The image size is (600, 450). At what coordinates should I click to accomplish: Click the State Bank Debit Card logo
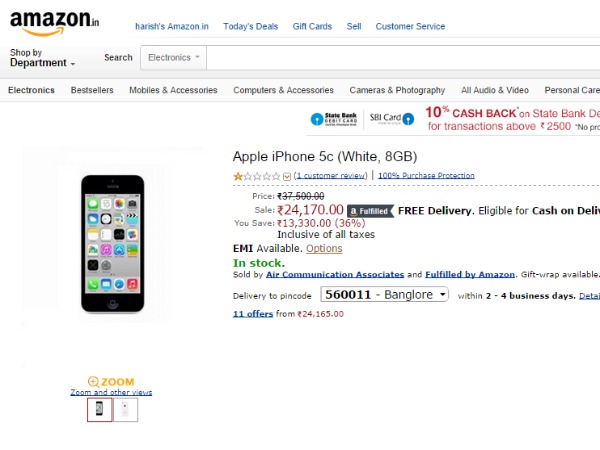click(333, 118)
